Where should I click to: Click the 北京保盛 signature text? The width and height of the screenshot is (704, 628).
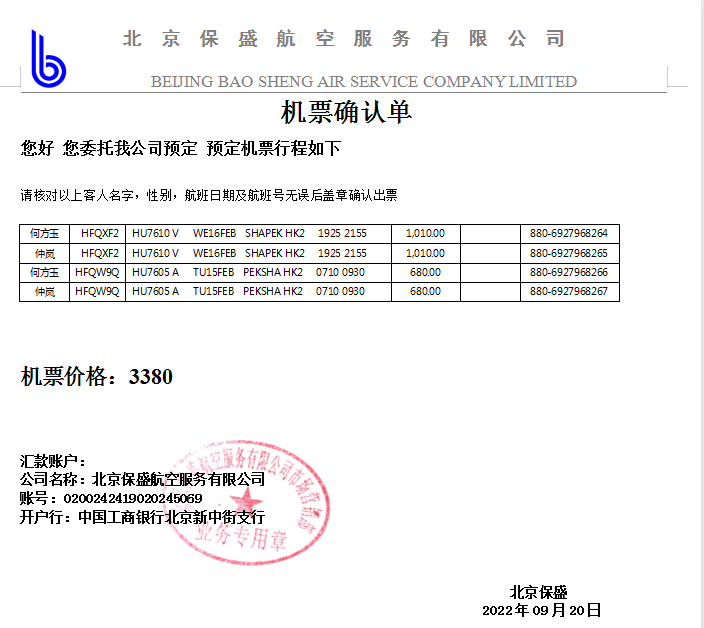pyautogui.click(x=539, y=591)
